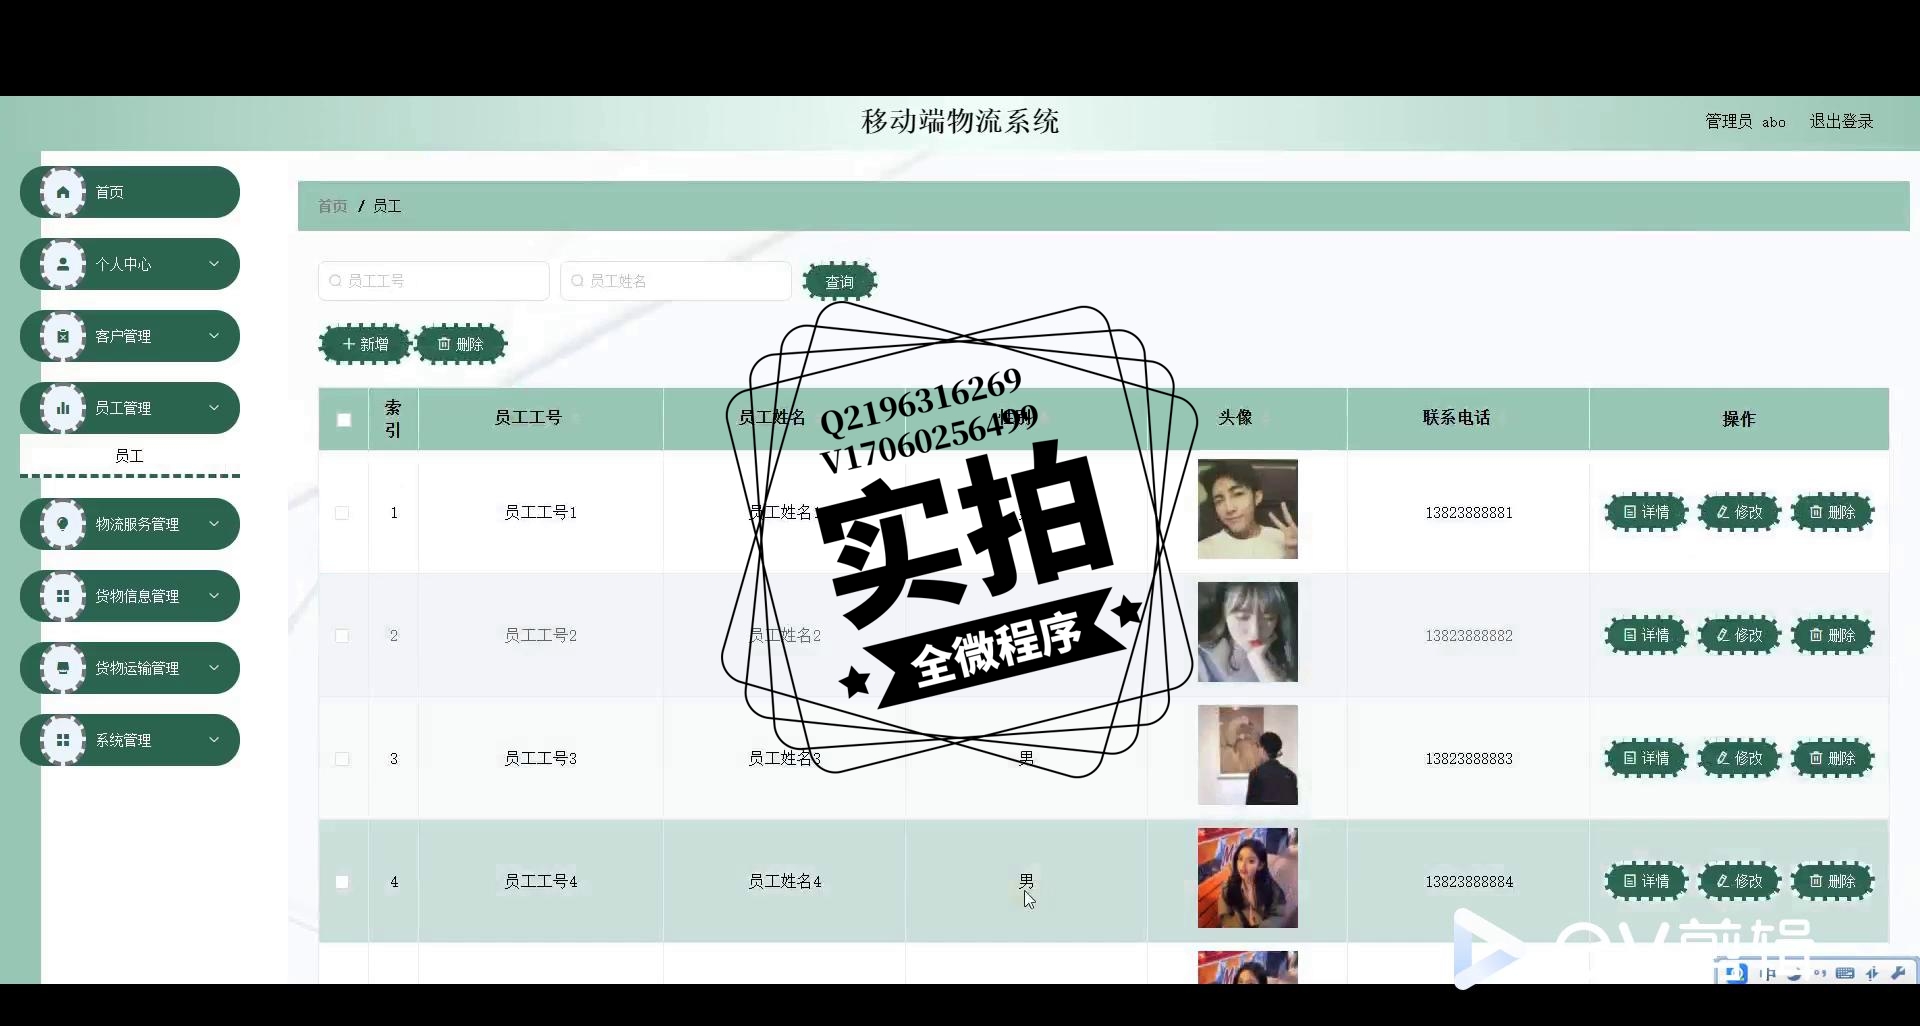
Task: Open the 个人中心 sidebar menu
Action: (130, 264)
